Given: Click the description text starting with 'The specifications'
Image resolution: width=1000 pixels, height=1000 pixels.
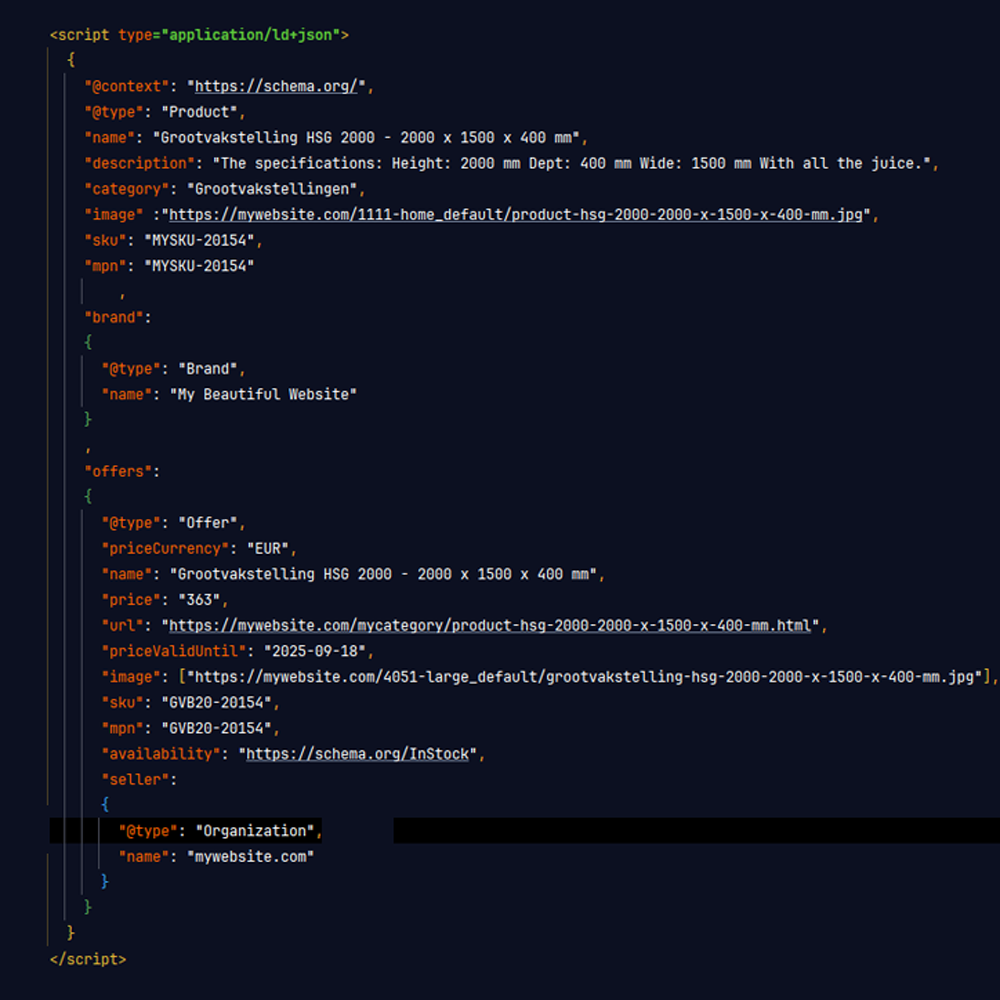Looking at the screenshot, I should click(x=571, y=163).
